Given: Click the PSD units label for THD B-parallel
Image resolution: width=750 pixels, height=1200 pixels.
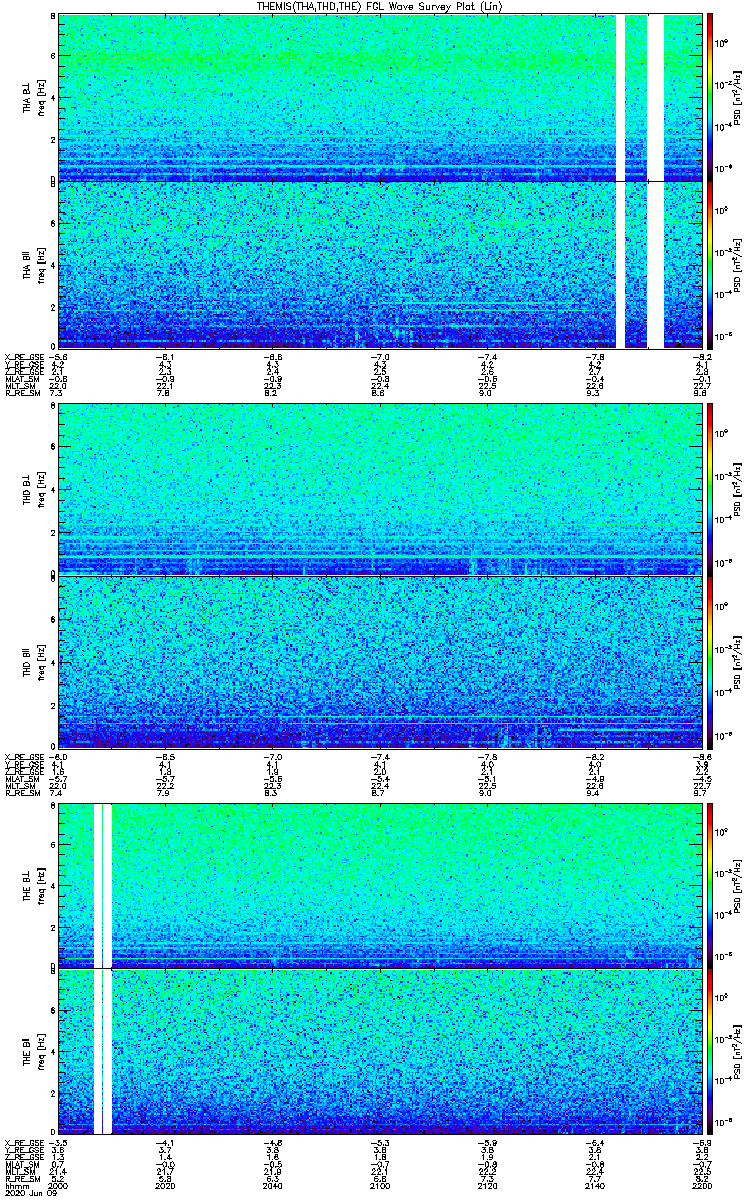Looking at the screenshot, I should click(x=738, y=660).
